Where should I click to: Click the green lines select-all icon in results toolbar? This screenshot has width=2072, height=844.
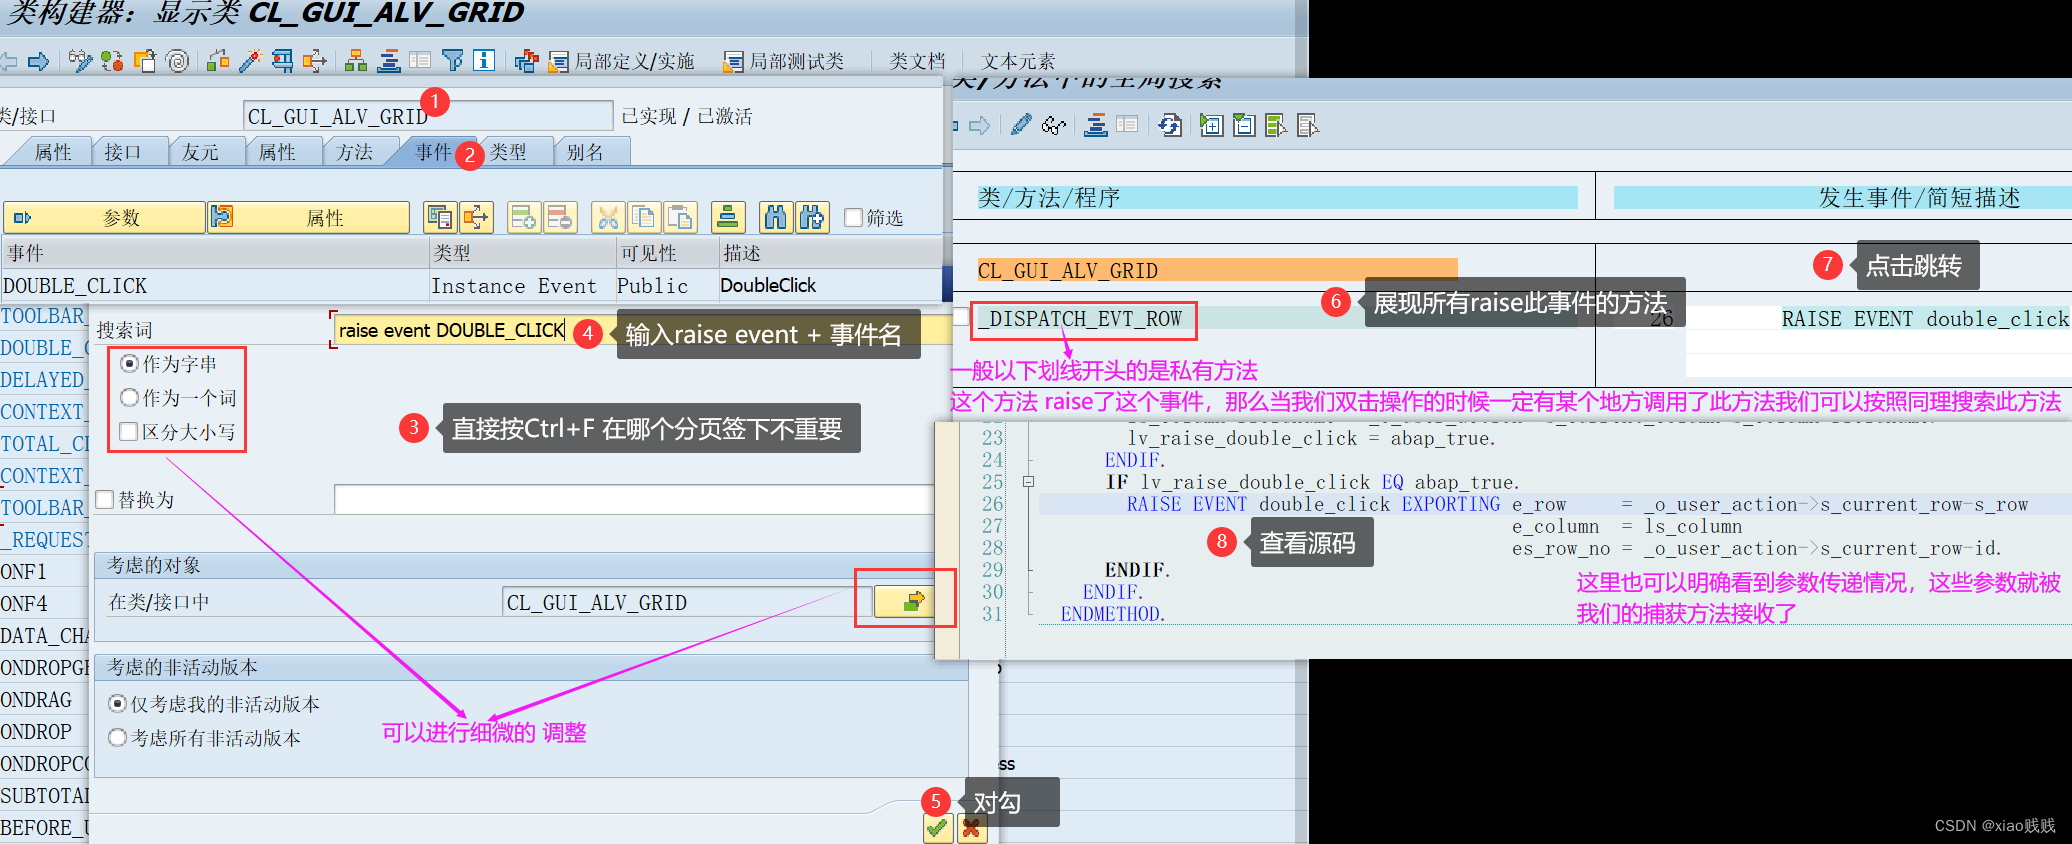coord(1276,125)
